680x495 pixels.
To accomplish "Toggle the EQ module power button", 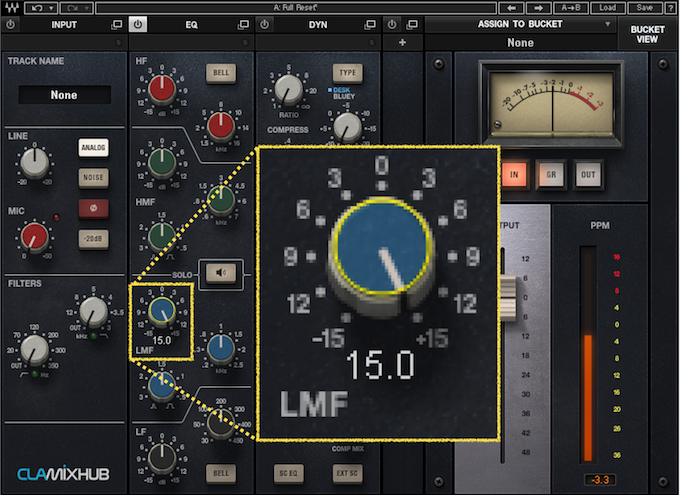I will pos(138,25).
